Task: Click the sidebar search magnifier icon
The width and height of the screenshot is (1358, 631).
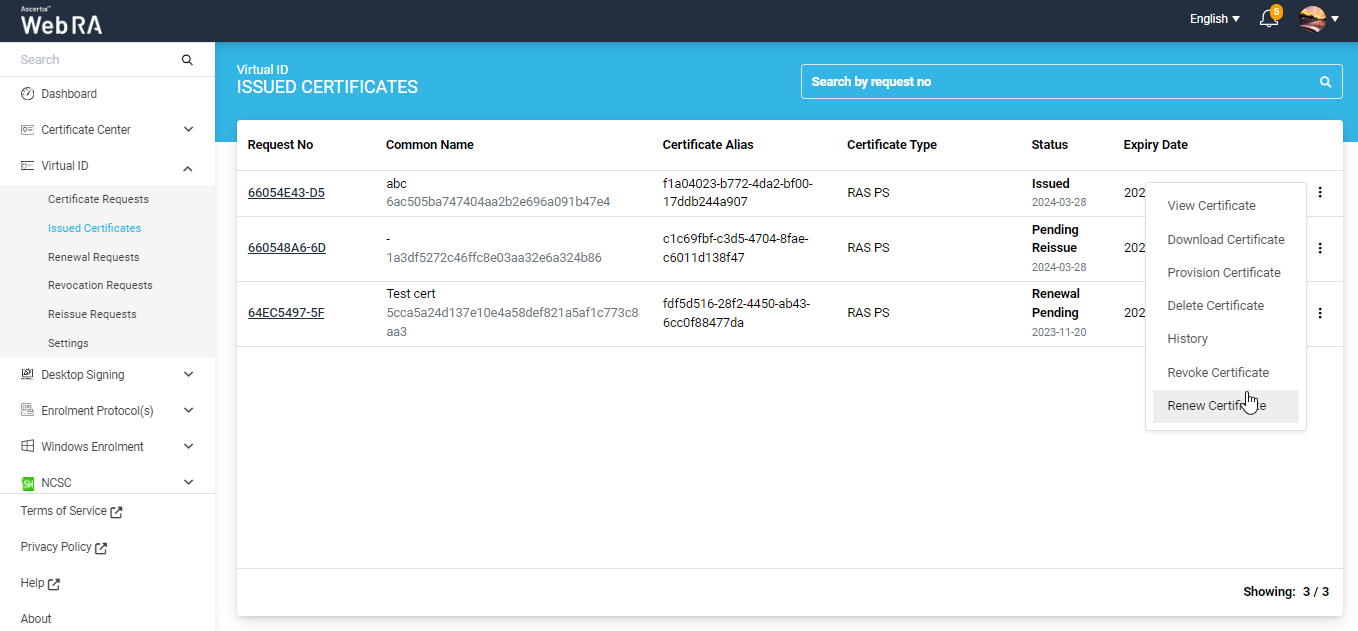Action: tap(187, 60)
